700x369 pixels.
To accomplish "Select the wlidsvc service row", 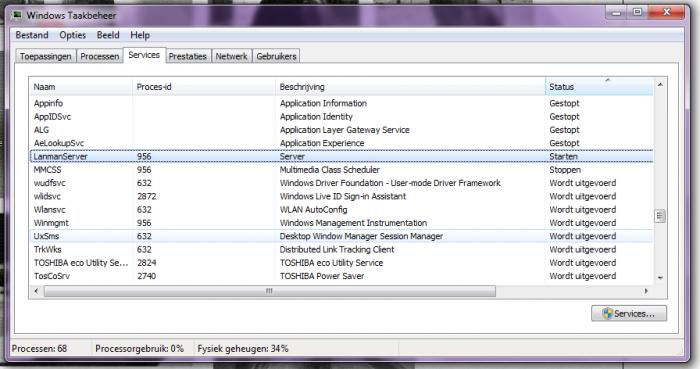I will [x=342, y=196].
